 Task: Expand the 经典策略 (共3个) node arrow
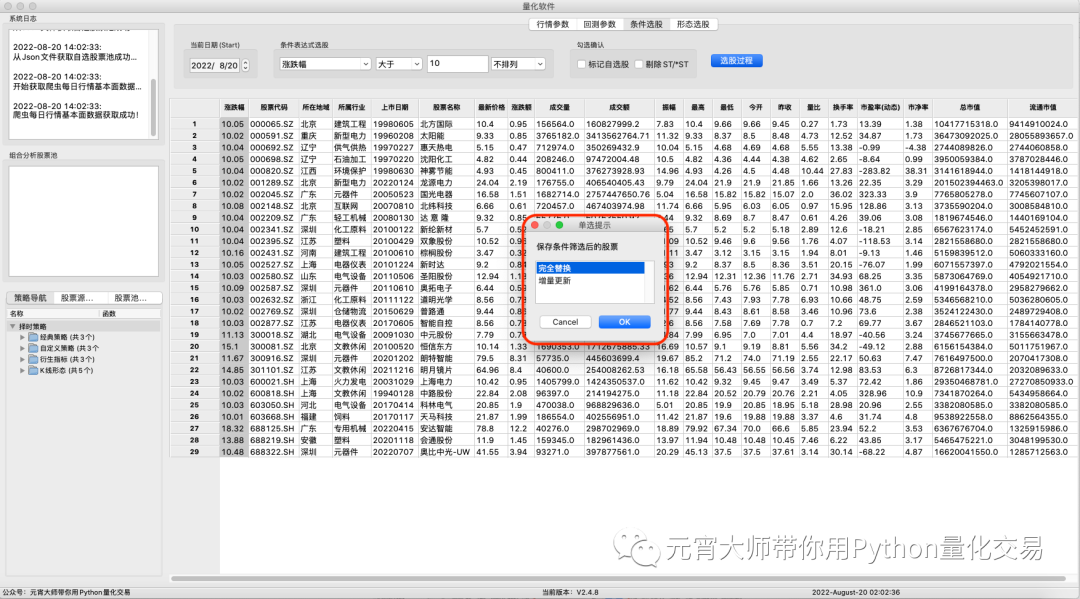[22, 337]
